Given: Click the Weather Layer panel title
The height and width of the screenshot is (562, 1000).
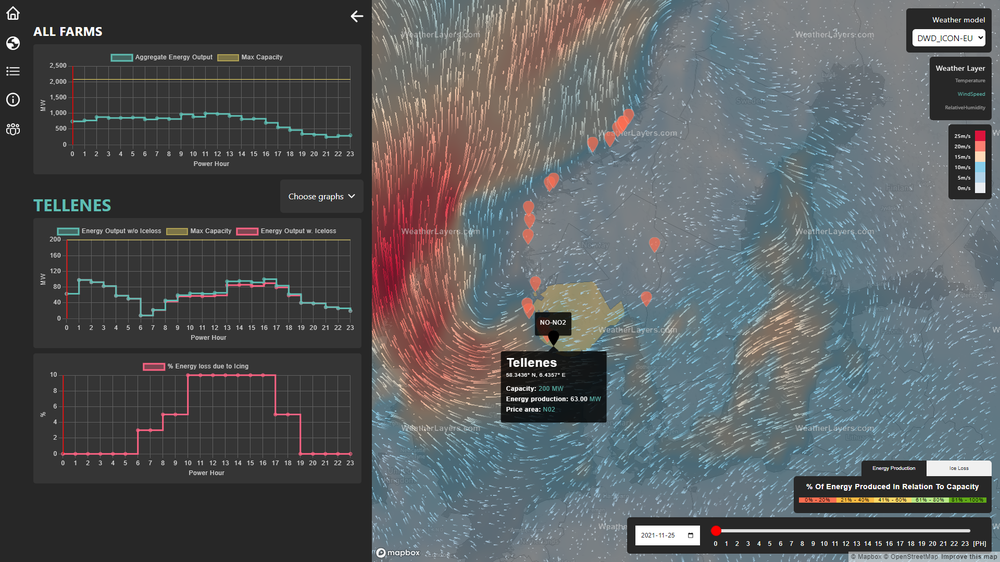Looking at the screenshot, I should click(x=960, y=68).
